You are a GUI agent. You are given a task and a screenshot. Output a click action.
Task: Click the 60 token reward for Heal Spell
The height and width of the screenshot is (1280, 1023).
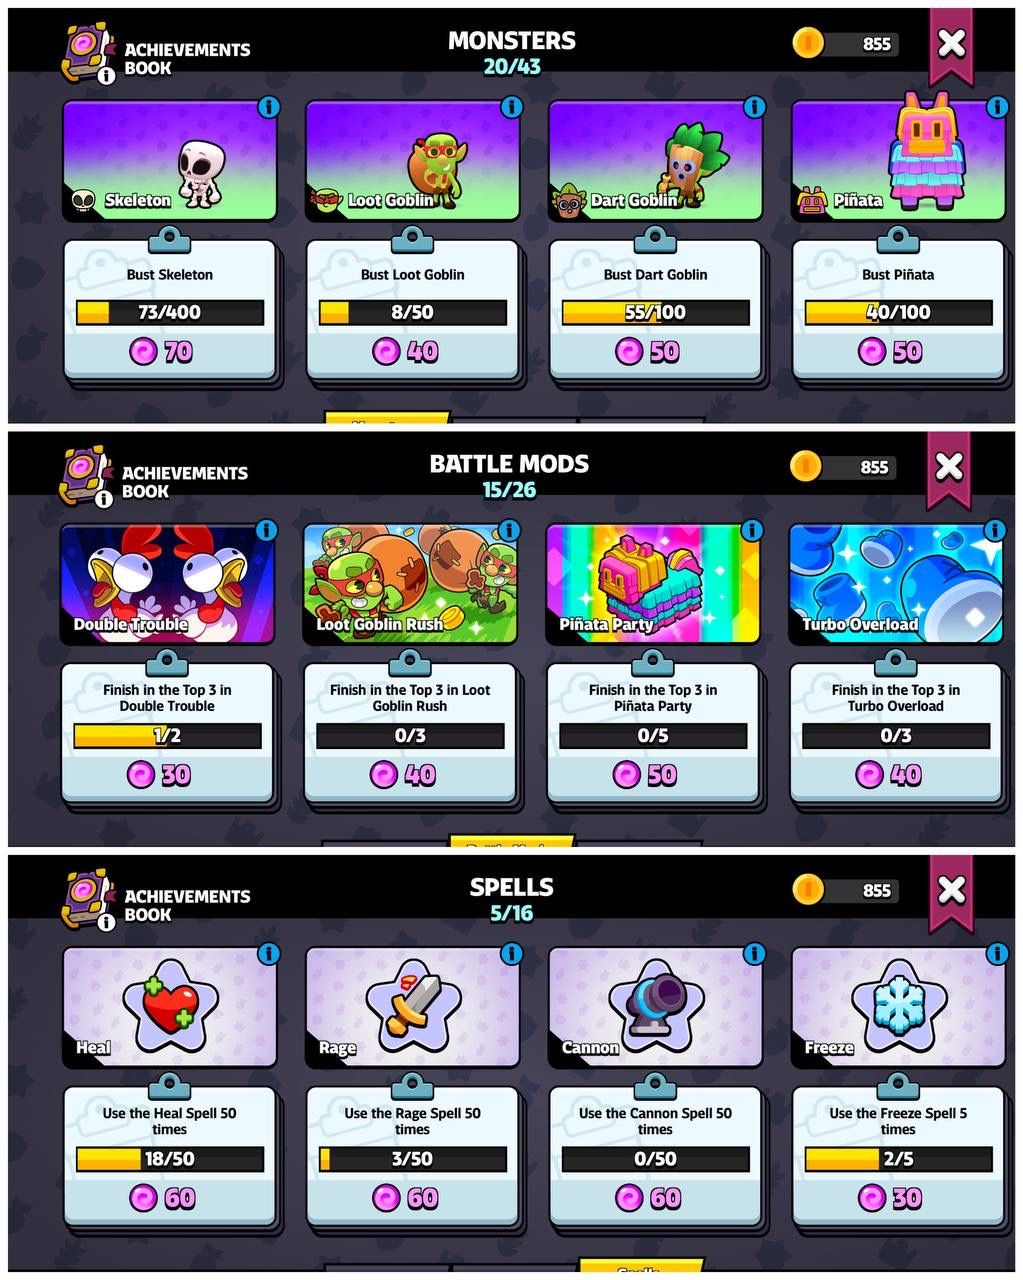(x=165, y=1198)
